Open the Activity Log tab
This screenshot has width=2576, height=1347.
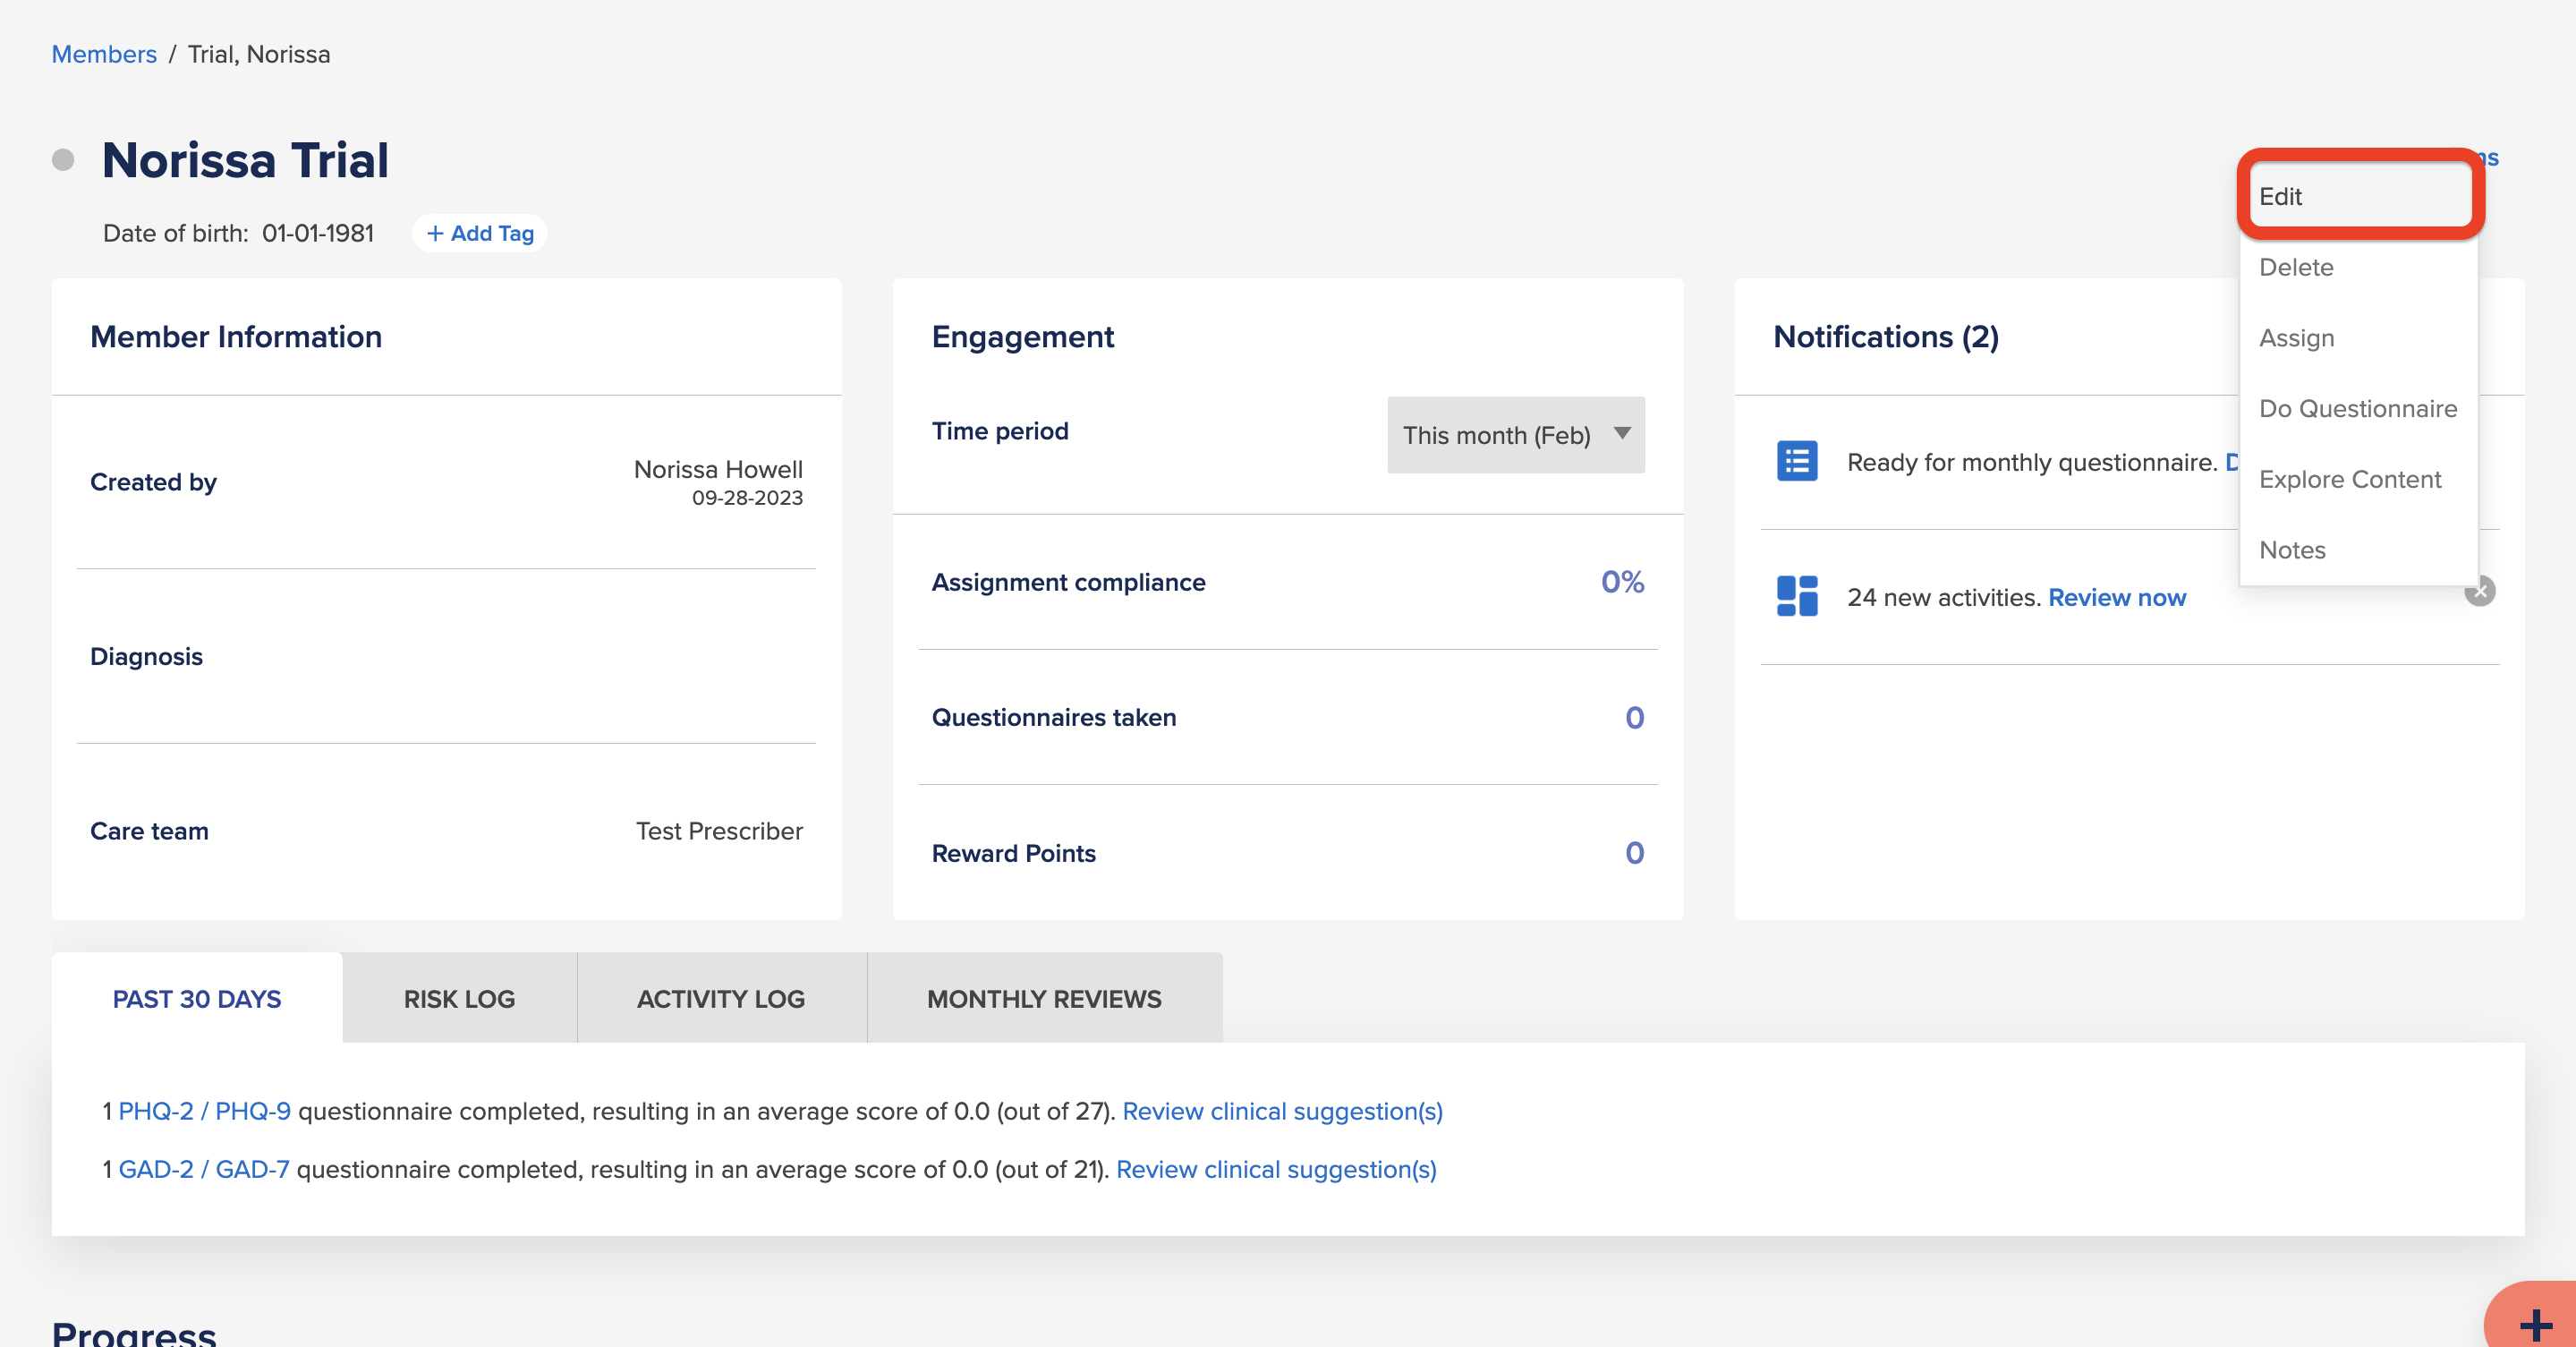click(x=721, y=998)
